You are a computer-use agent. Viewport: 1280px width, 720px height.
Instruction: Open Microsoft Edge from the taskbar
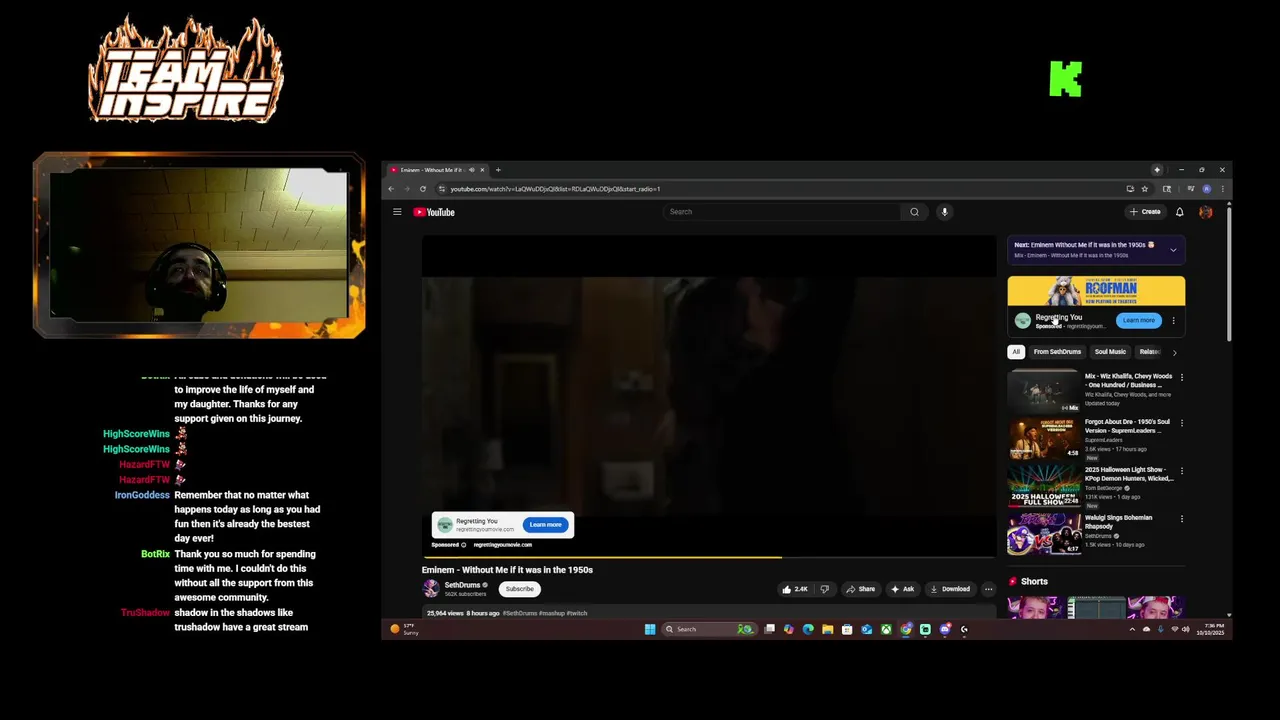[808, 629]
